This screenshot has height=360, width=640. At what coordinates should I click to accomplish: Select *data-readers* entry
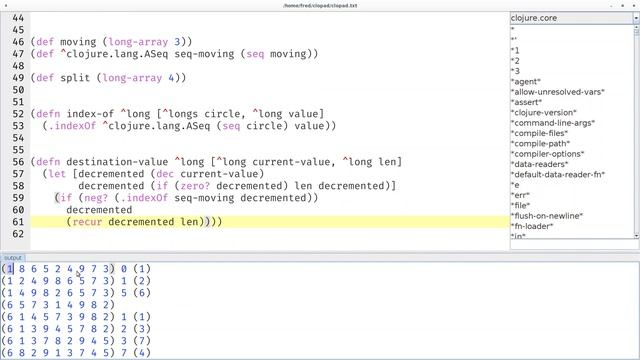click(x=539, y=164)
